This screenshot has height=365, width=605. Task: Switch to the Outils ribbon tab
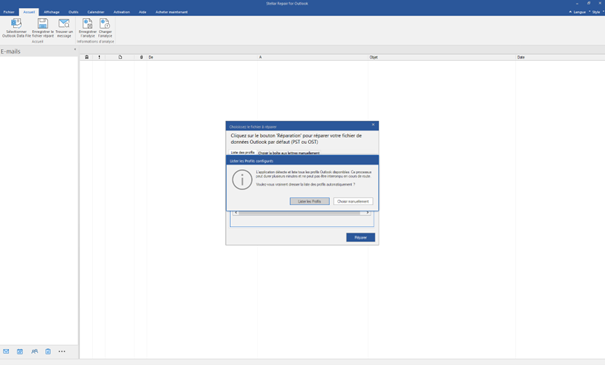point(73,12)
